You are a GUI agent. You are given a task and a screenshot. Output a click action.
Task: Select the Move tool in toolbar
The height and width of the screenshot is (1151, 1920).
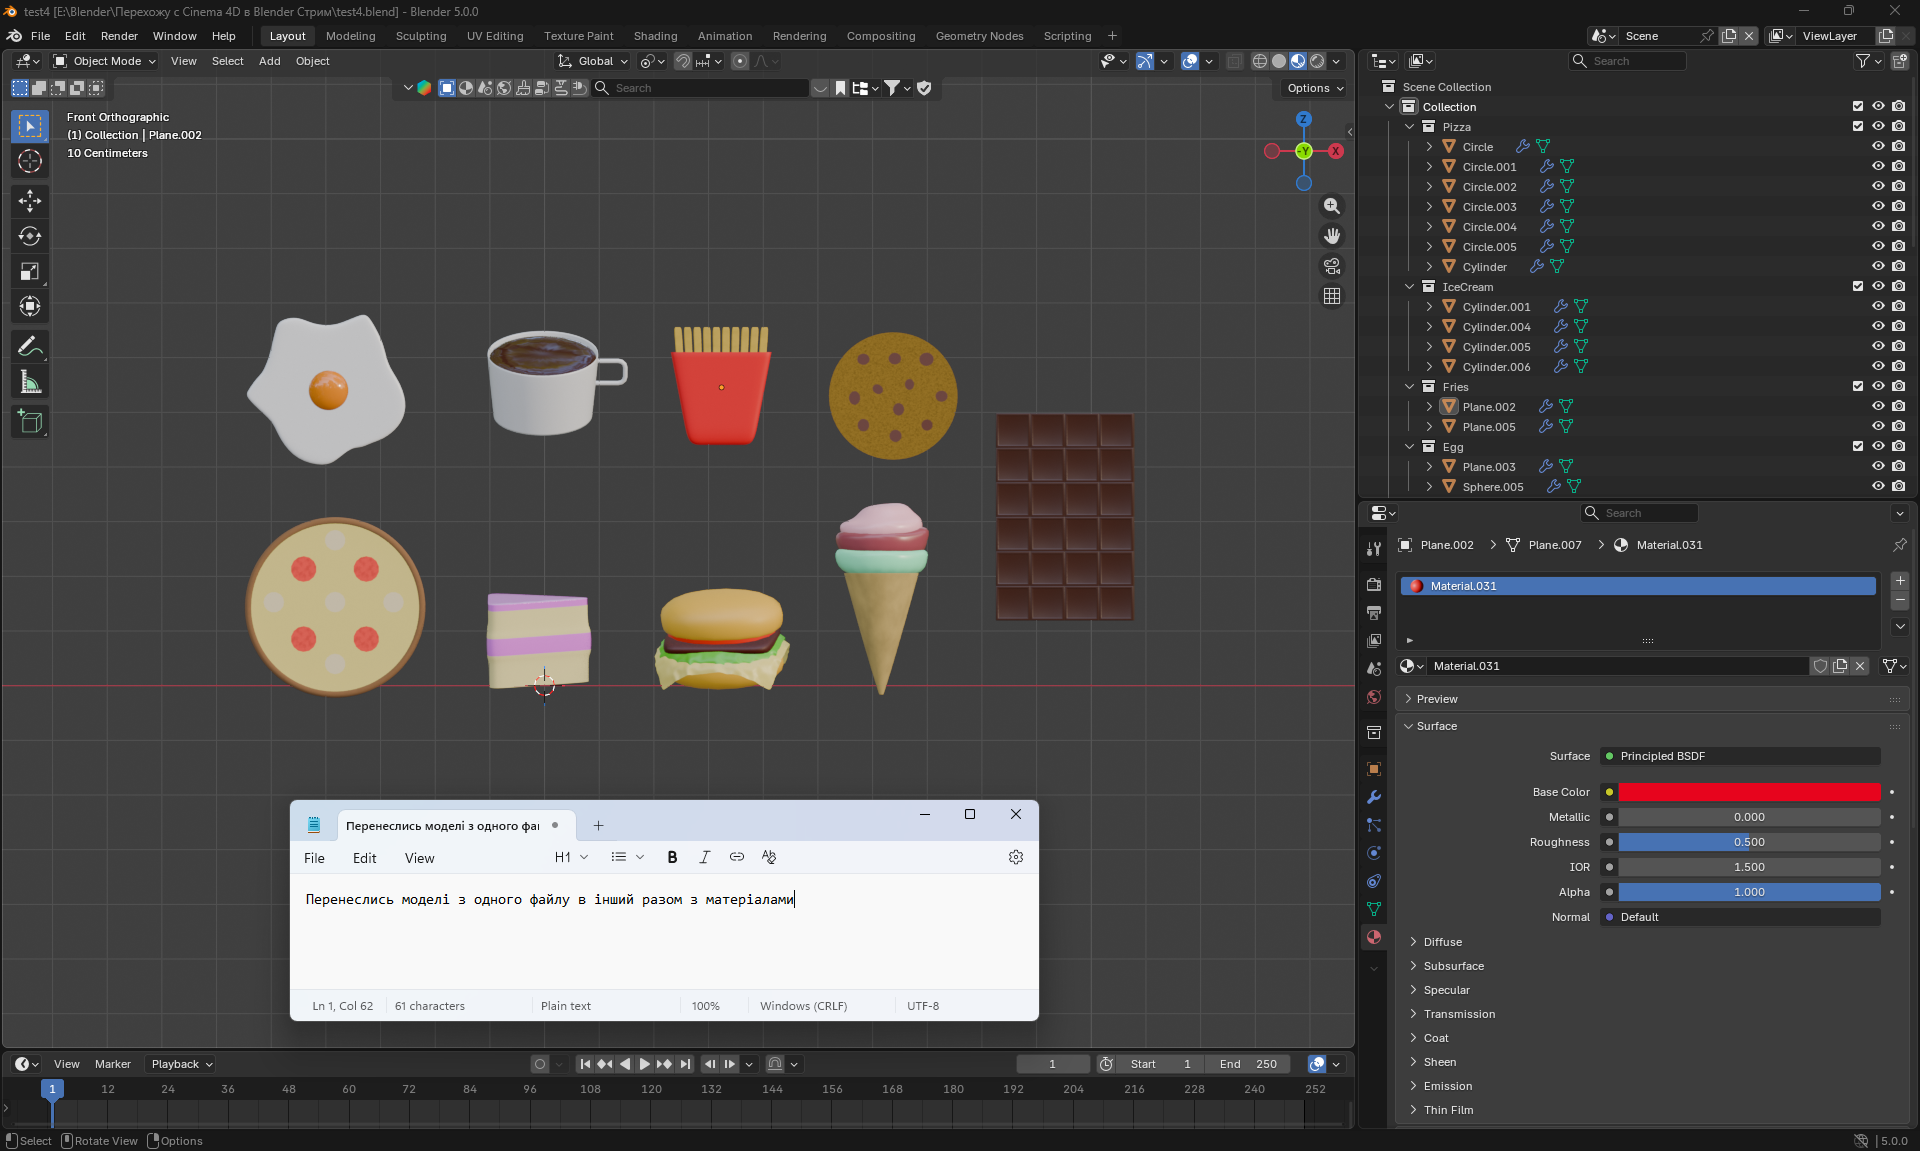click(29, 201)
